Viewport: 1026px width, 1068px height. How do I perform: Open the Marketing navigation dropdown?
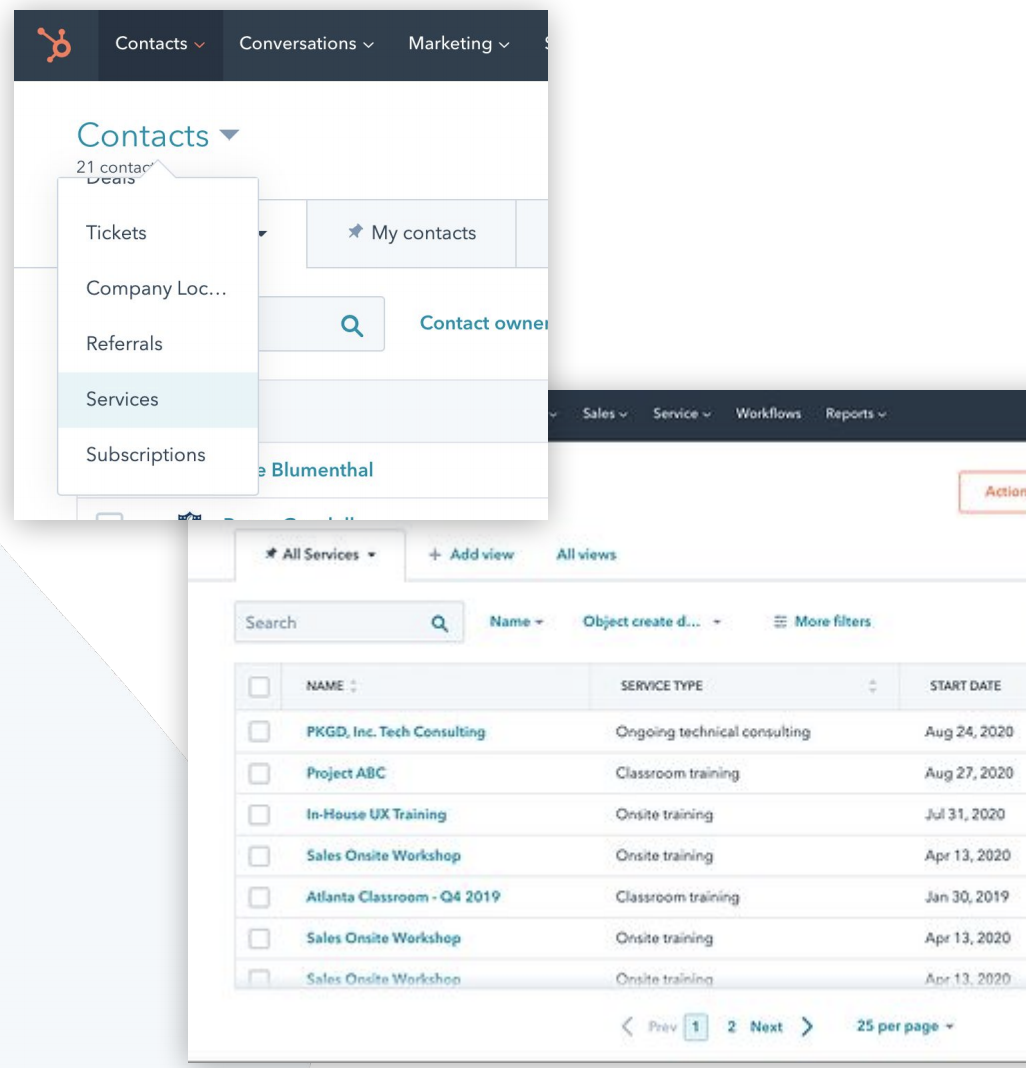click(458, 44)
